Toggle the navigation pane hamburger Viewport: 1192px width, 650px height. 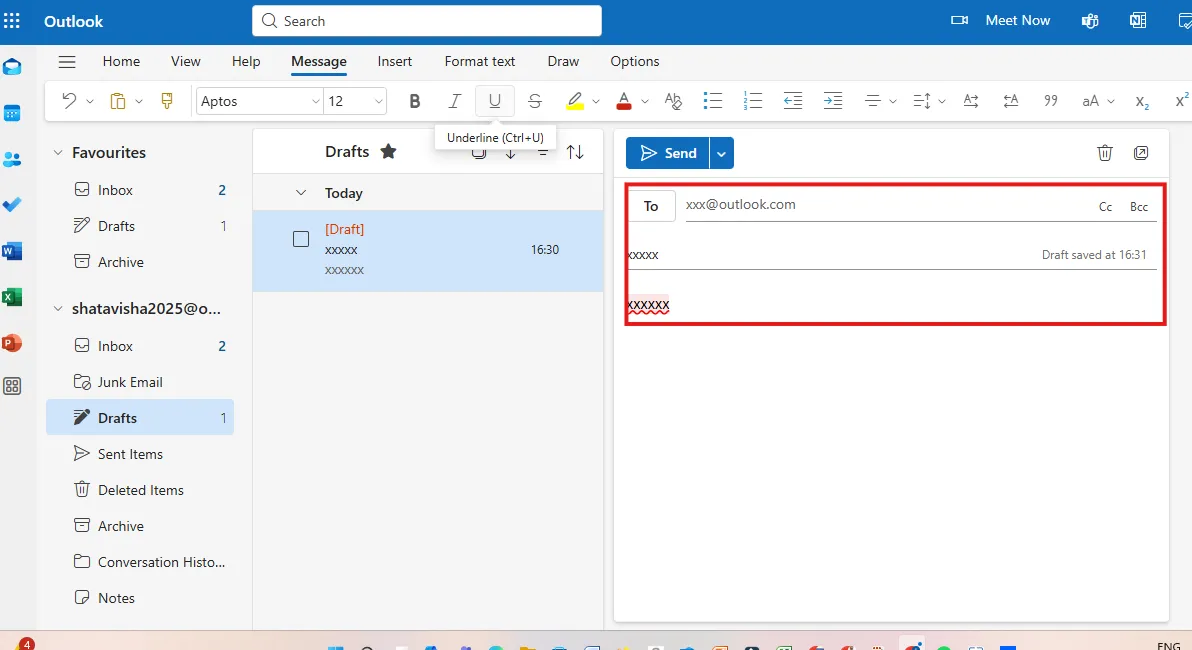[67, 62]
